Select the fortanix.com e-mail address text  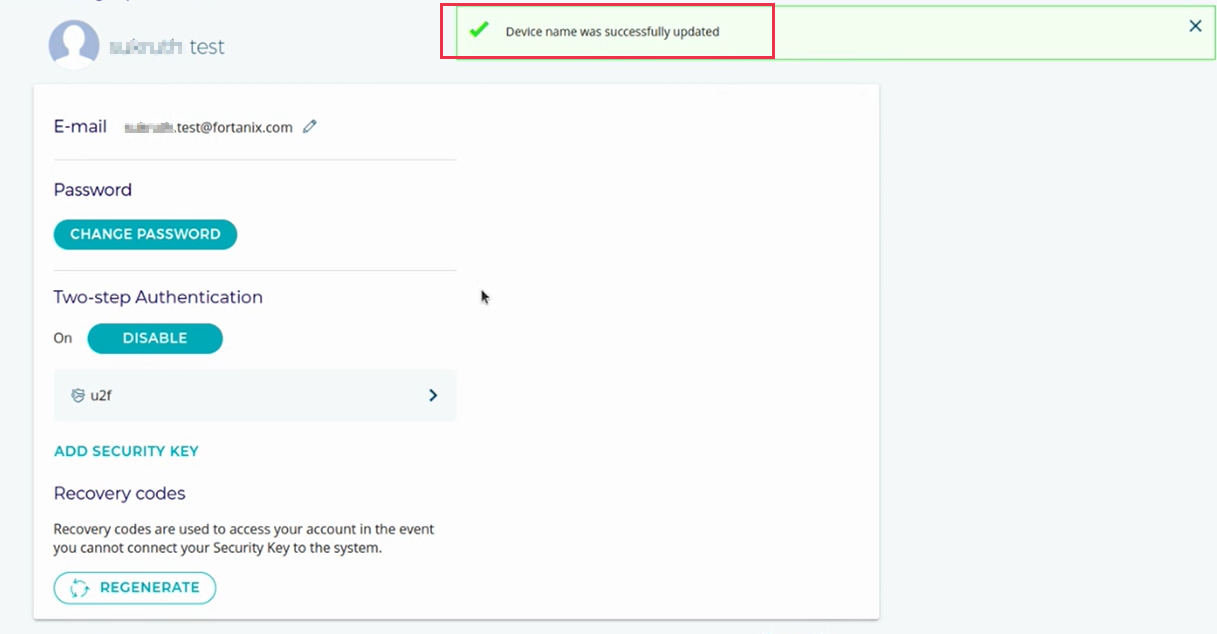(x=208, y=127)
